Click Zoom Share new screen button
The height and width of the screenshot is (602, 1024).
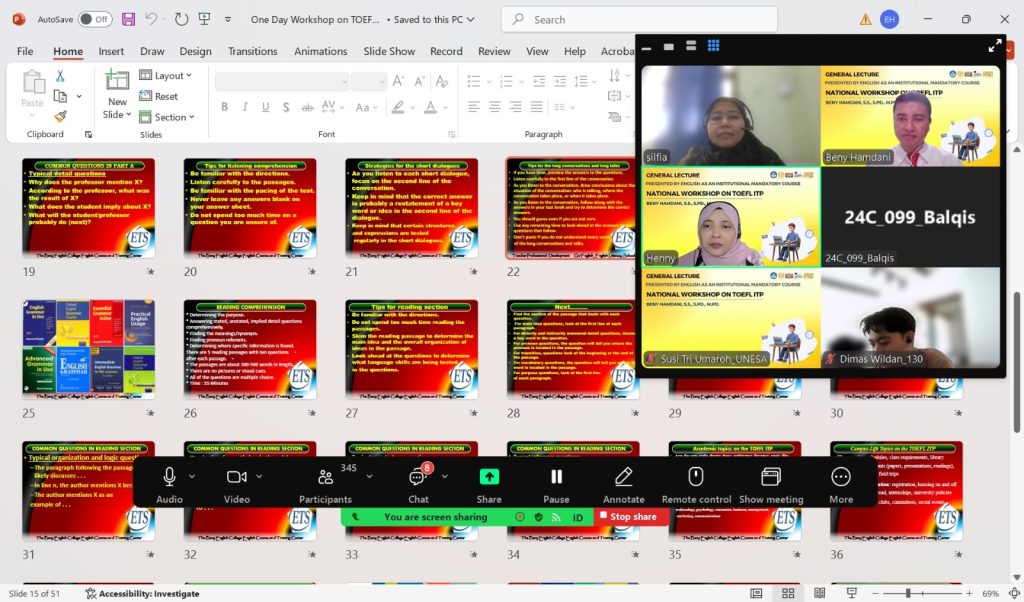tap(489, 484)
